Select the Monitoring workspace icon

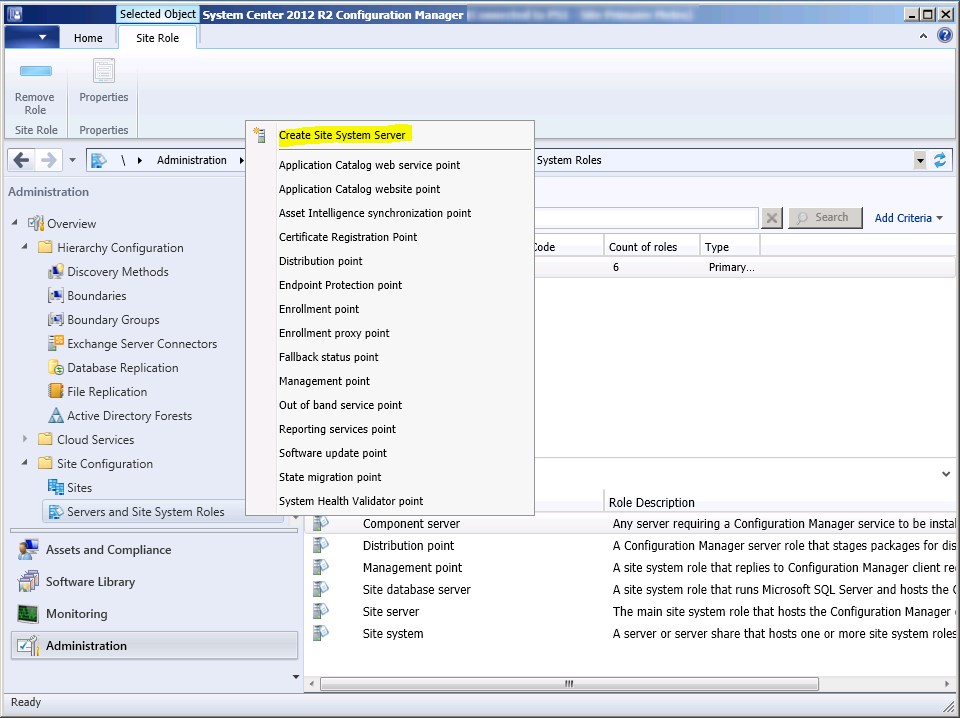click(x=28, y=613)
